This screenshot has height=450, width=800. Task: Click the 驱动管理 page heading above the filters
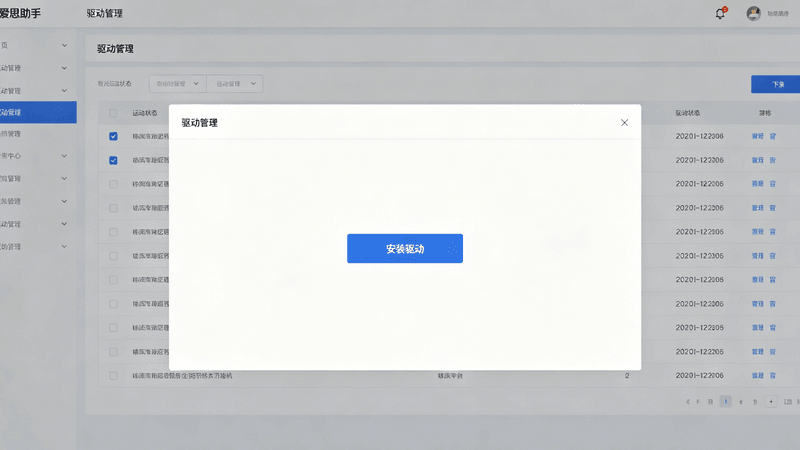click(115, 48)
